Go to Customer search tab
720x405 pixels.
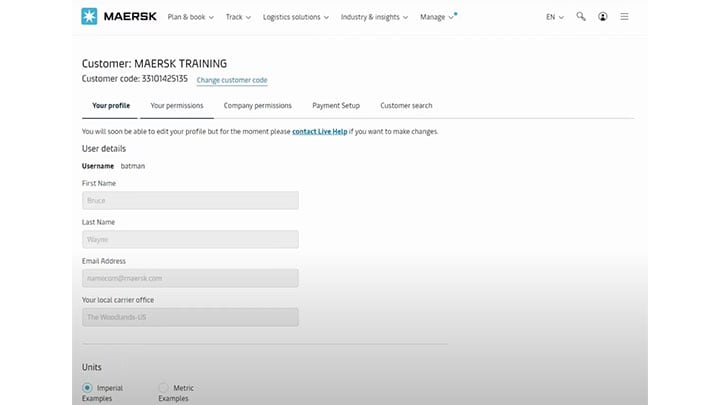[406, 105]
